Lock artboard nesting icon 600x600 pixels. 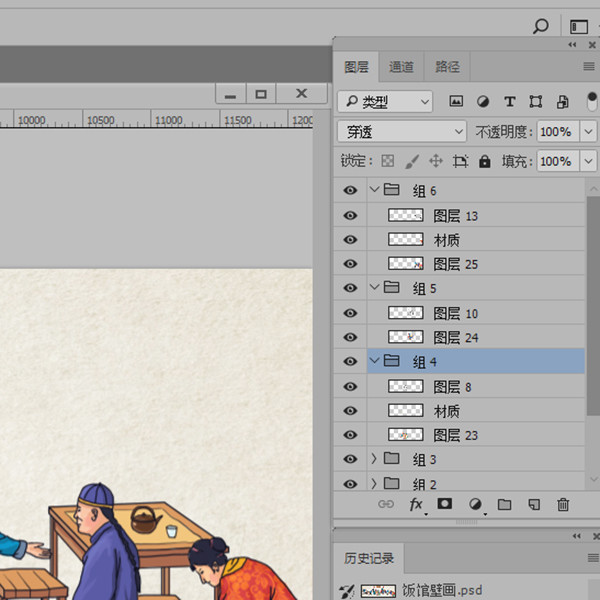coord(460,161)
